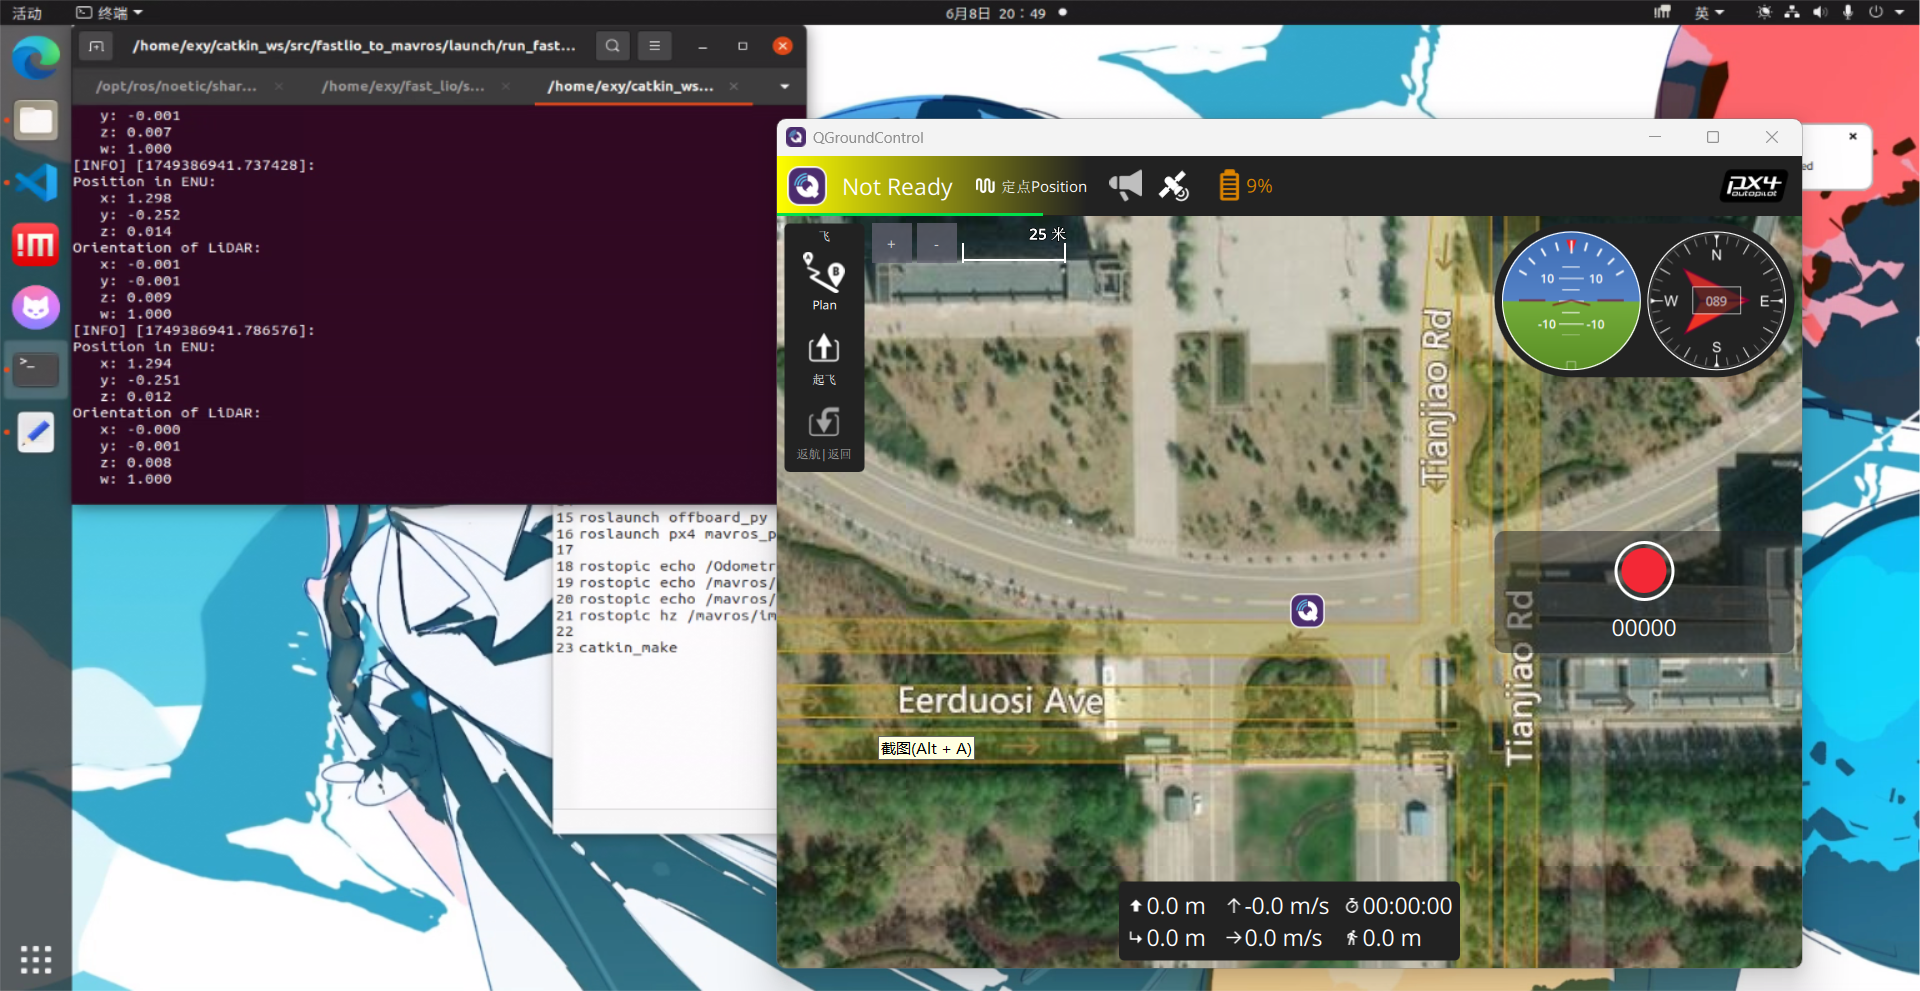Click line 'roslaunch offboard_py' in the editor
1920x991 pixels.
point(673,518)
